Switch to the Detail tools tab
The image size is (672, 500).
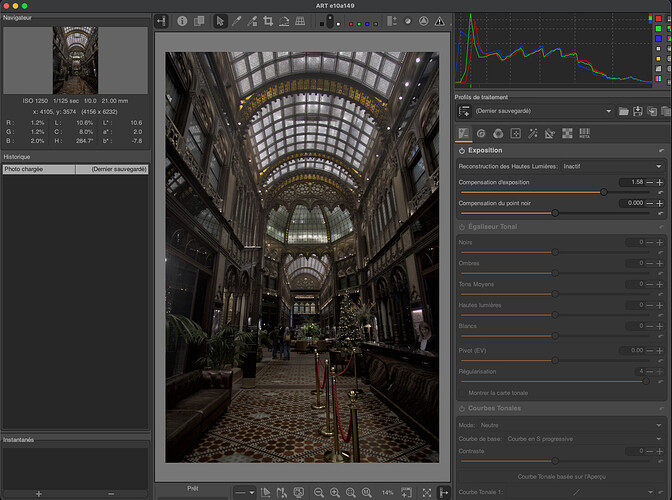pos(481,133)
